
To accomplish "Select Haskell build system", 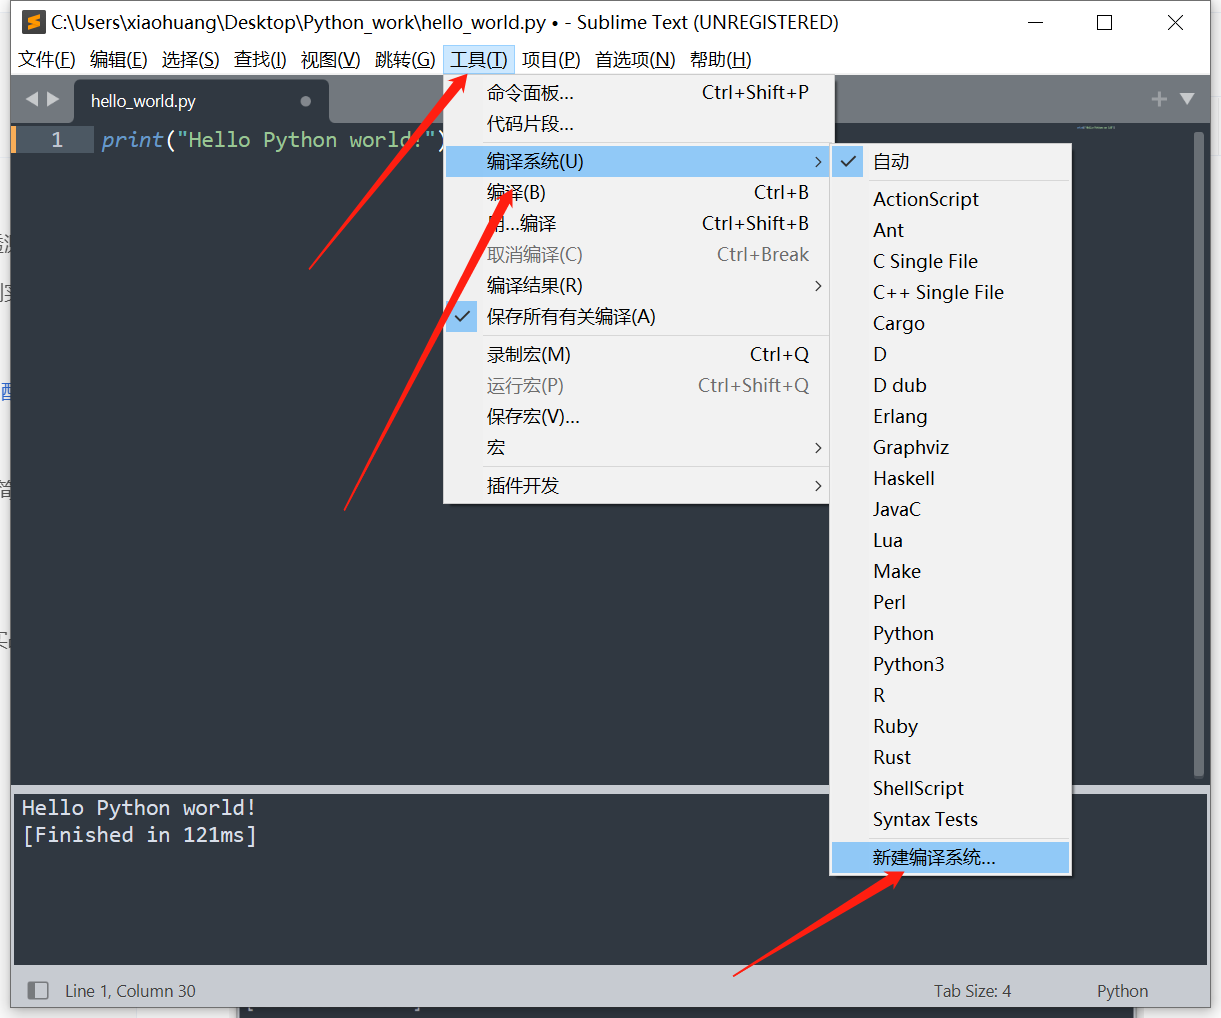I will [x=951, y=478].
